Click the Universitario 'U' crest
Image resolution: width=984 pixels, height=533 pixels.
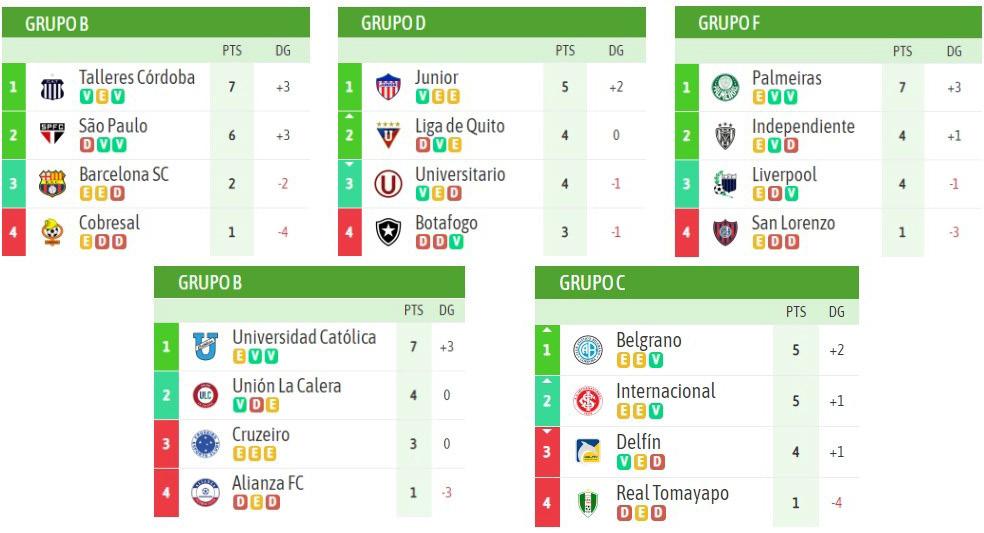point(388,184)
